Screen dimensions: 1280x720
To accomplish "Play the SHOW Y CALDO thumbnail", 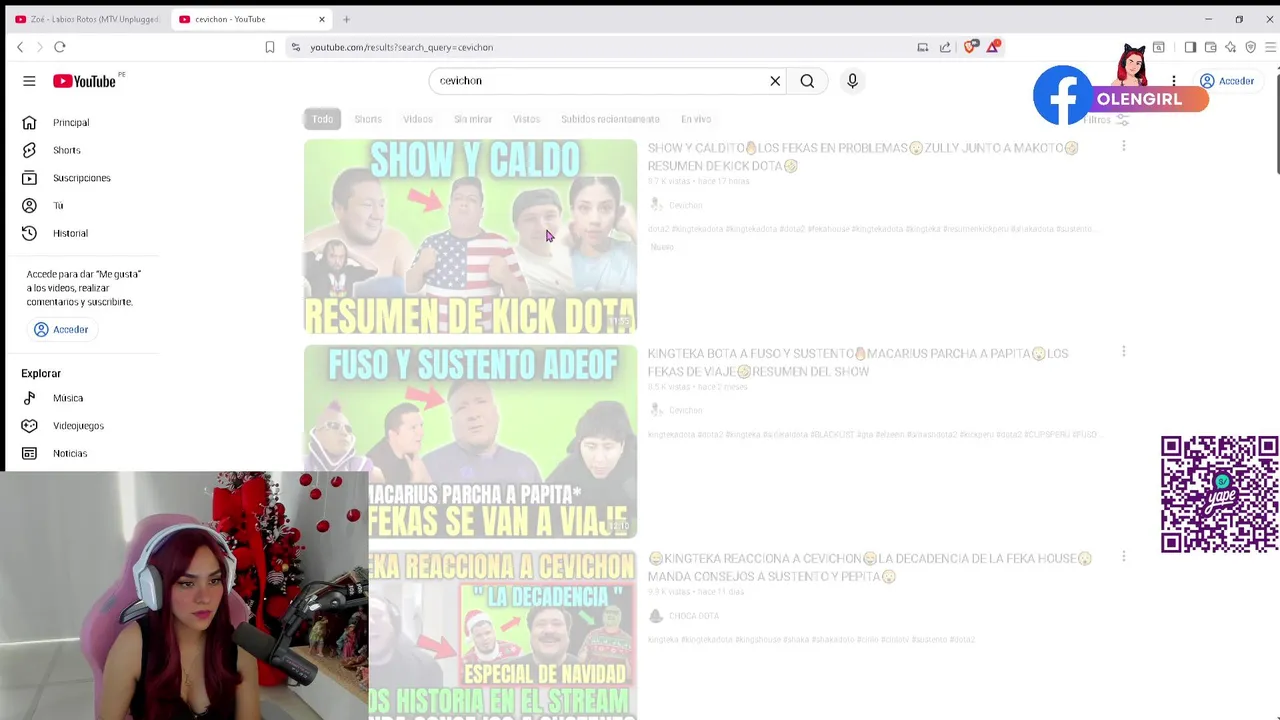I will point(470,236).
